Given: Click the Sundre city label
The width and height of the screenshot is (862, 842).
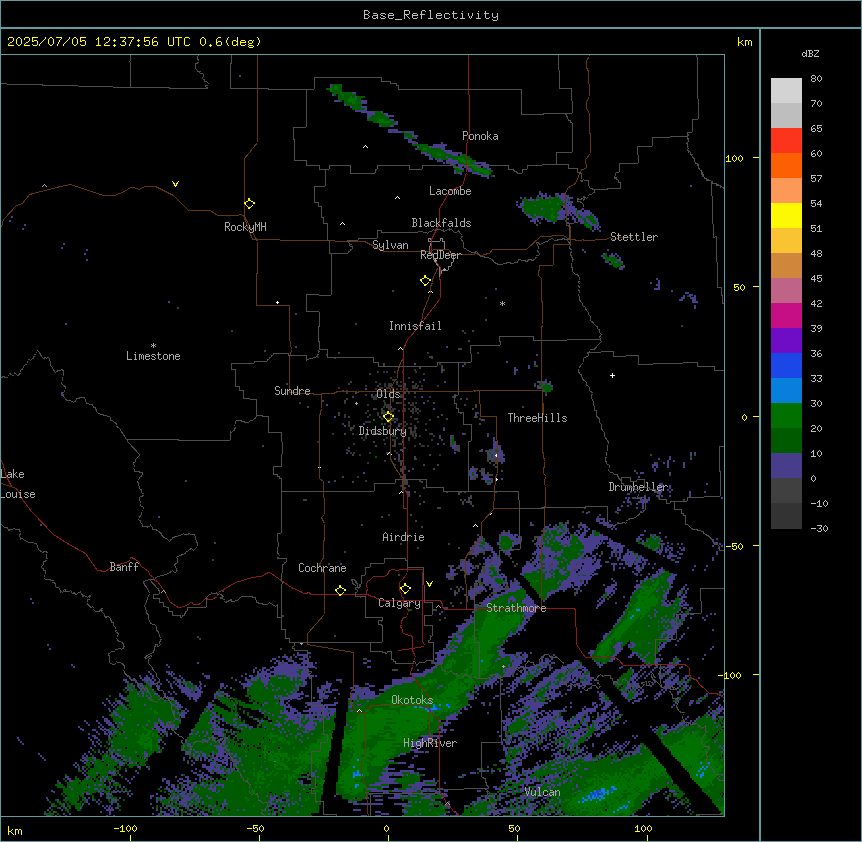Looking at the screenshot, I should (292, 391).
